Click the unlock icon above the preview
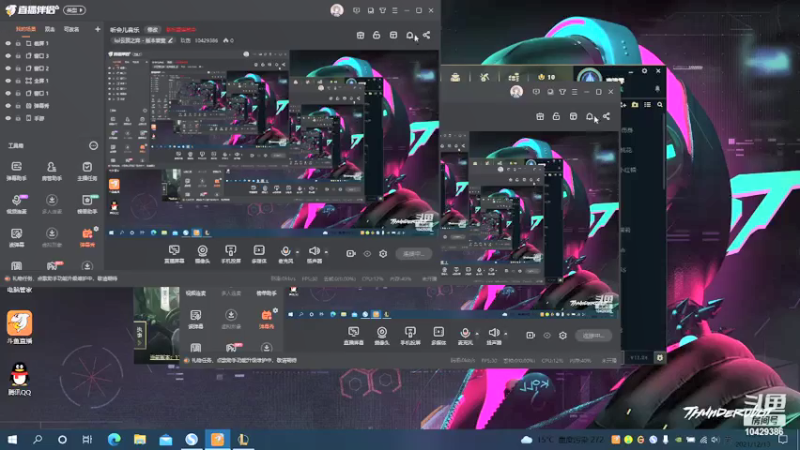The width and height of the screenshot is (800, 450). point(377,35)
